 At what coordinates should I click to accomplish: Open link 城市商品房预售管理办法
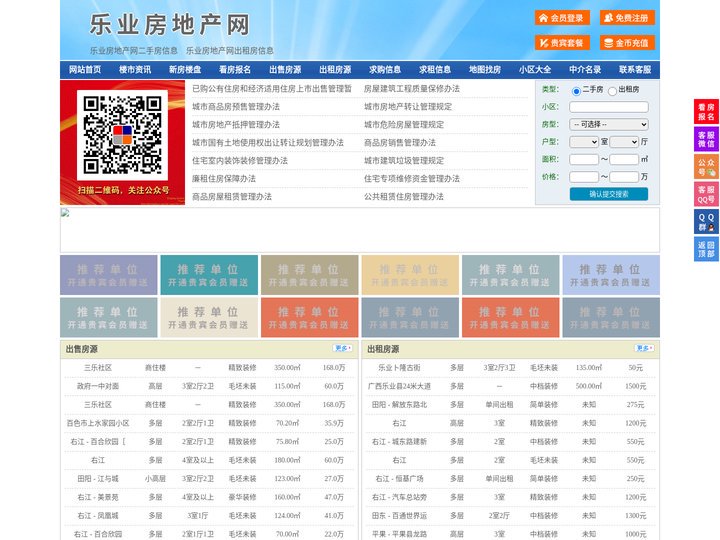point(236,107)
